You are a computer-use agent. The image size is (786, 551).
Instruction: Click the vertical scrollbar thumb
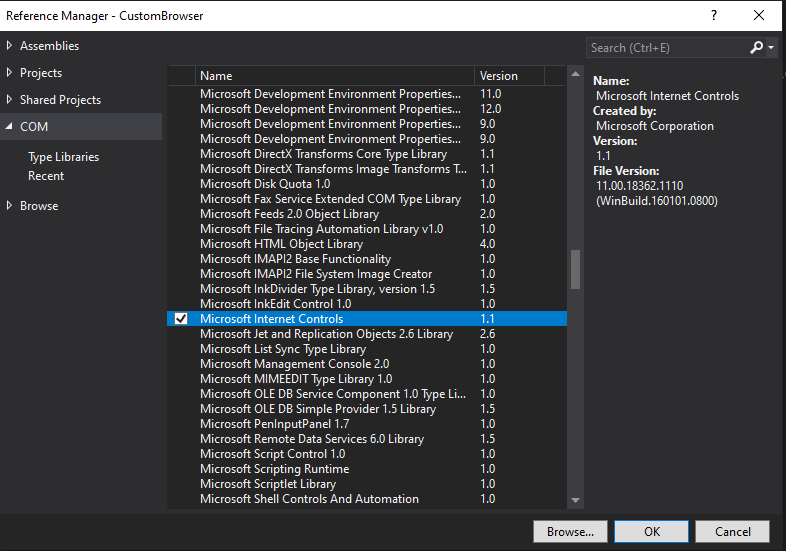coord(575,268)
